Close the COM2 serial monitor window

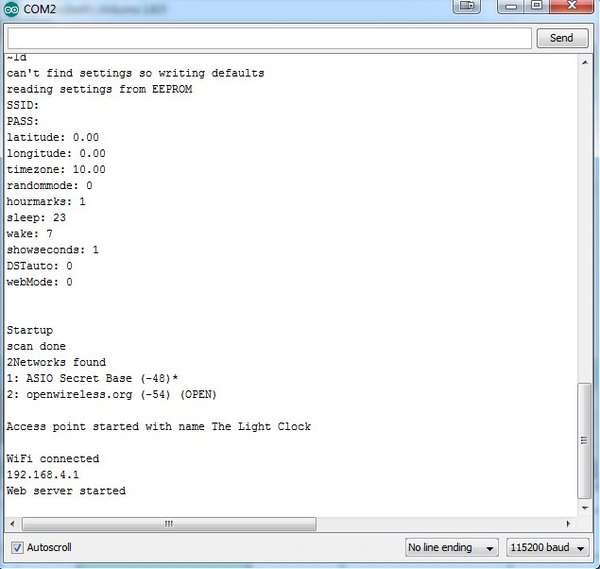(572, 6)
